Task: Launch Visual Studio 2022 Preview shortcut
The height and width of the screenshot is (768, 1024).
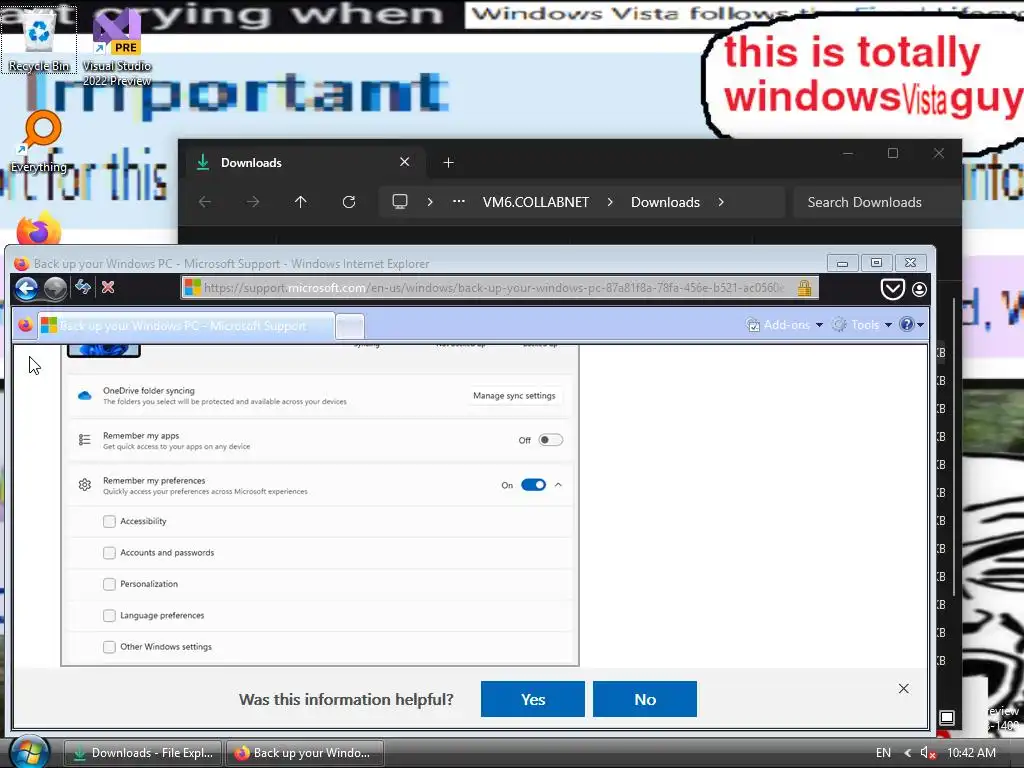Action: click(117, 48)
